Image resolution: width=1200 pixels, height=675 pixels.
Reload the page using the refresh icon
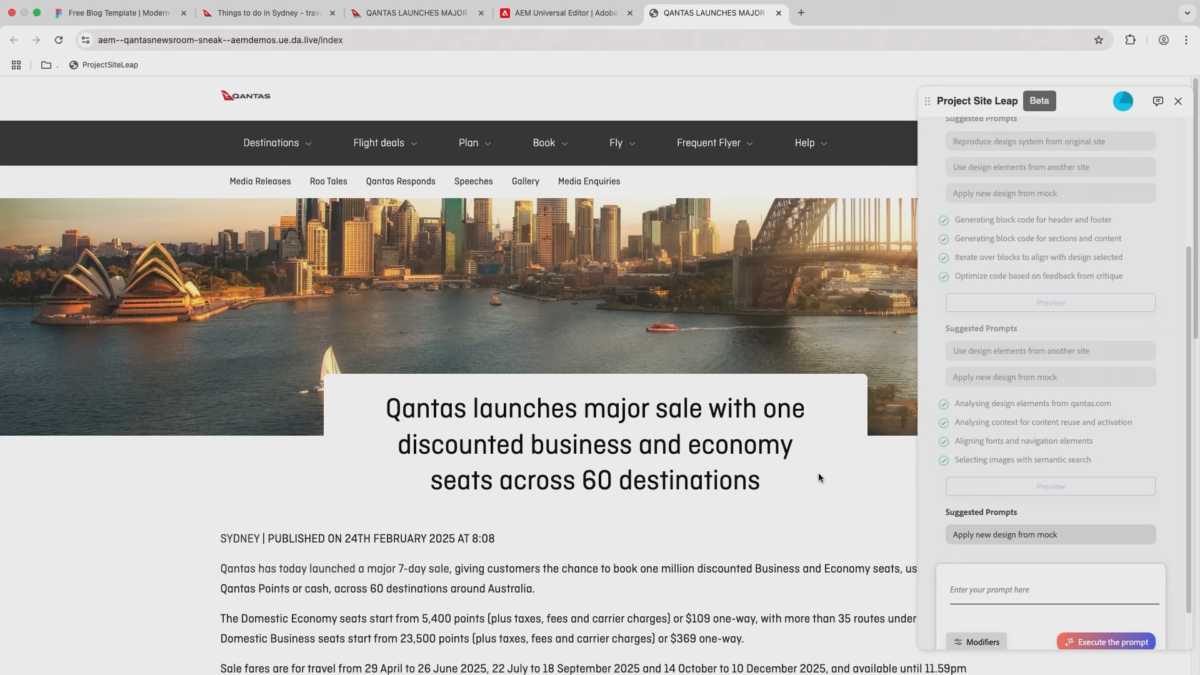pos(59,40)
